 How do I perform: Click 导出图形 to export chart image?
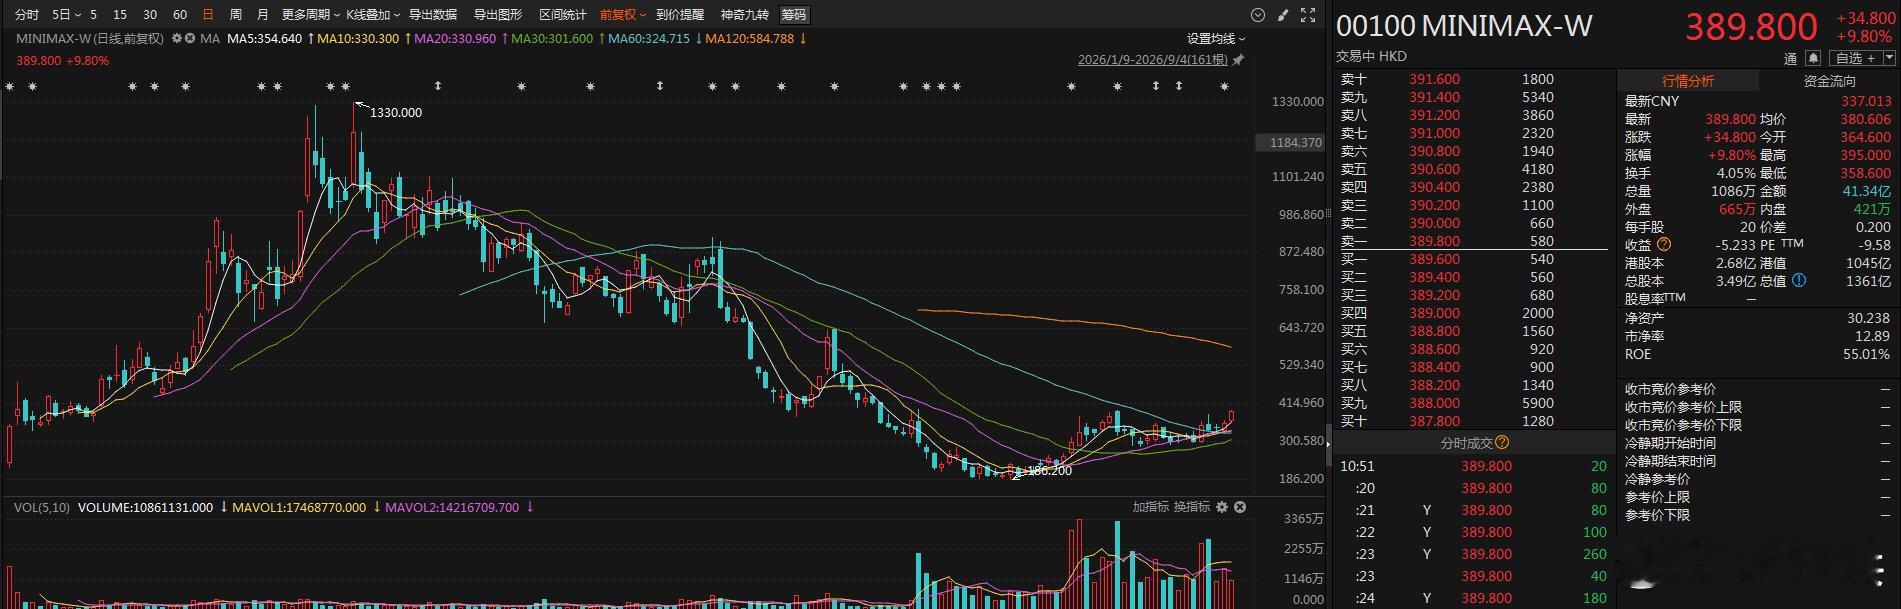click(x=498, y=15)
